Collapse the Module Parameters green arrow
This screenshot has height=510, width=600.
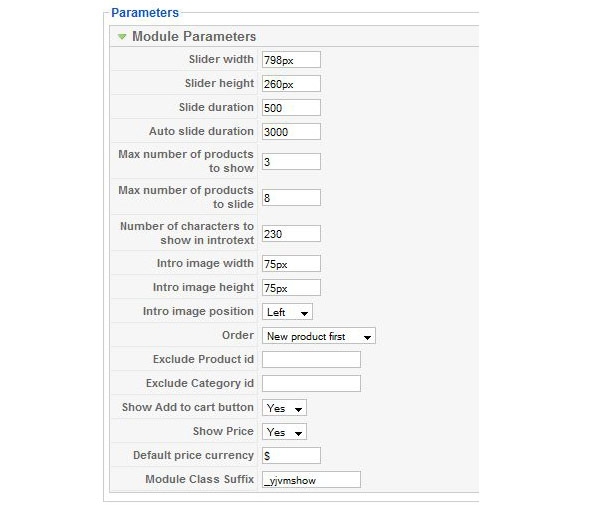tap(121, 37)
